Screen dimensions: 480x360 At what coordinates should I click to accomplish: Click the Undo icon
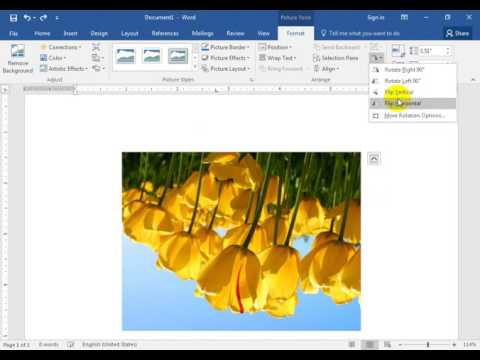click(x=27, y=18)
